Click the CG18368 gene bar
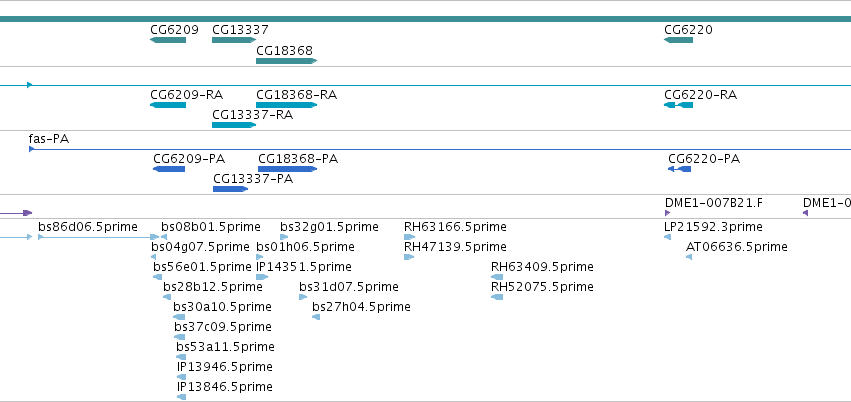The height and width of the screenshot is (402, 851). click(287, 61)
